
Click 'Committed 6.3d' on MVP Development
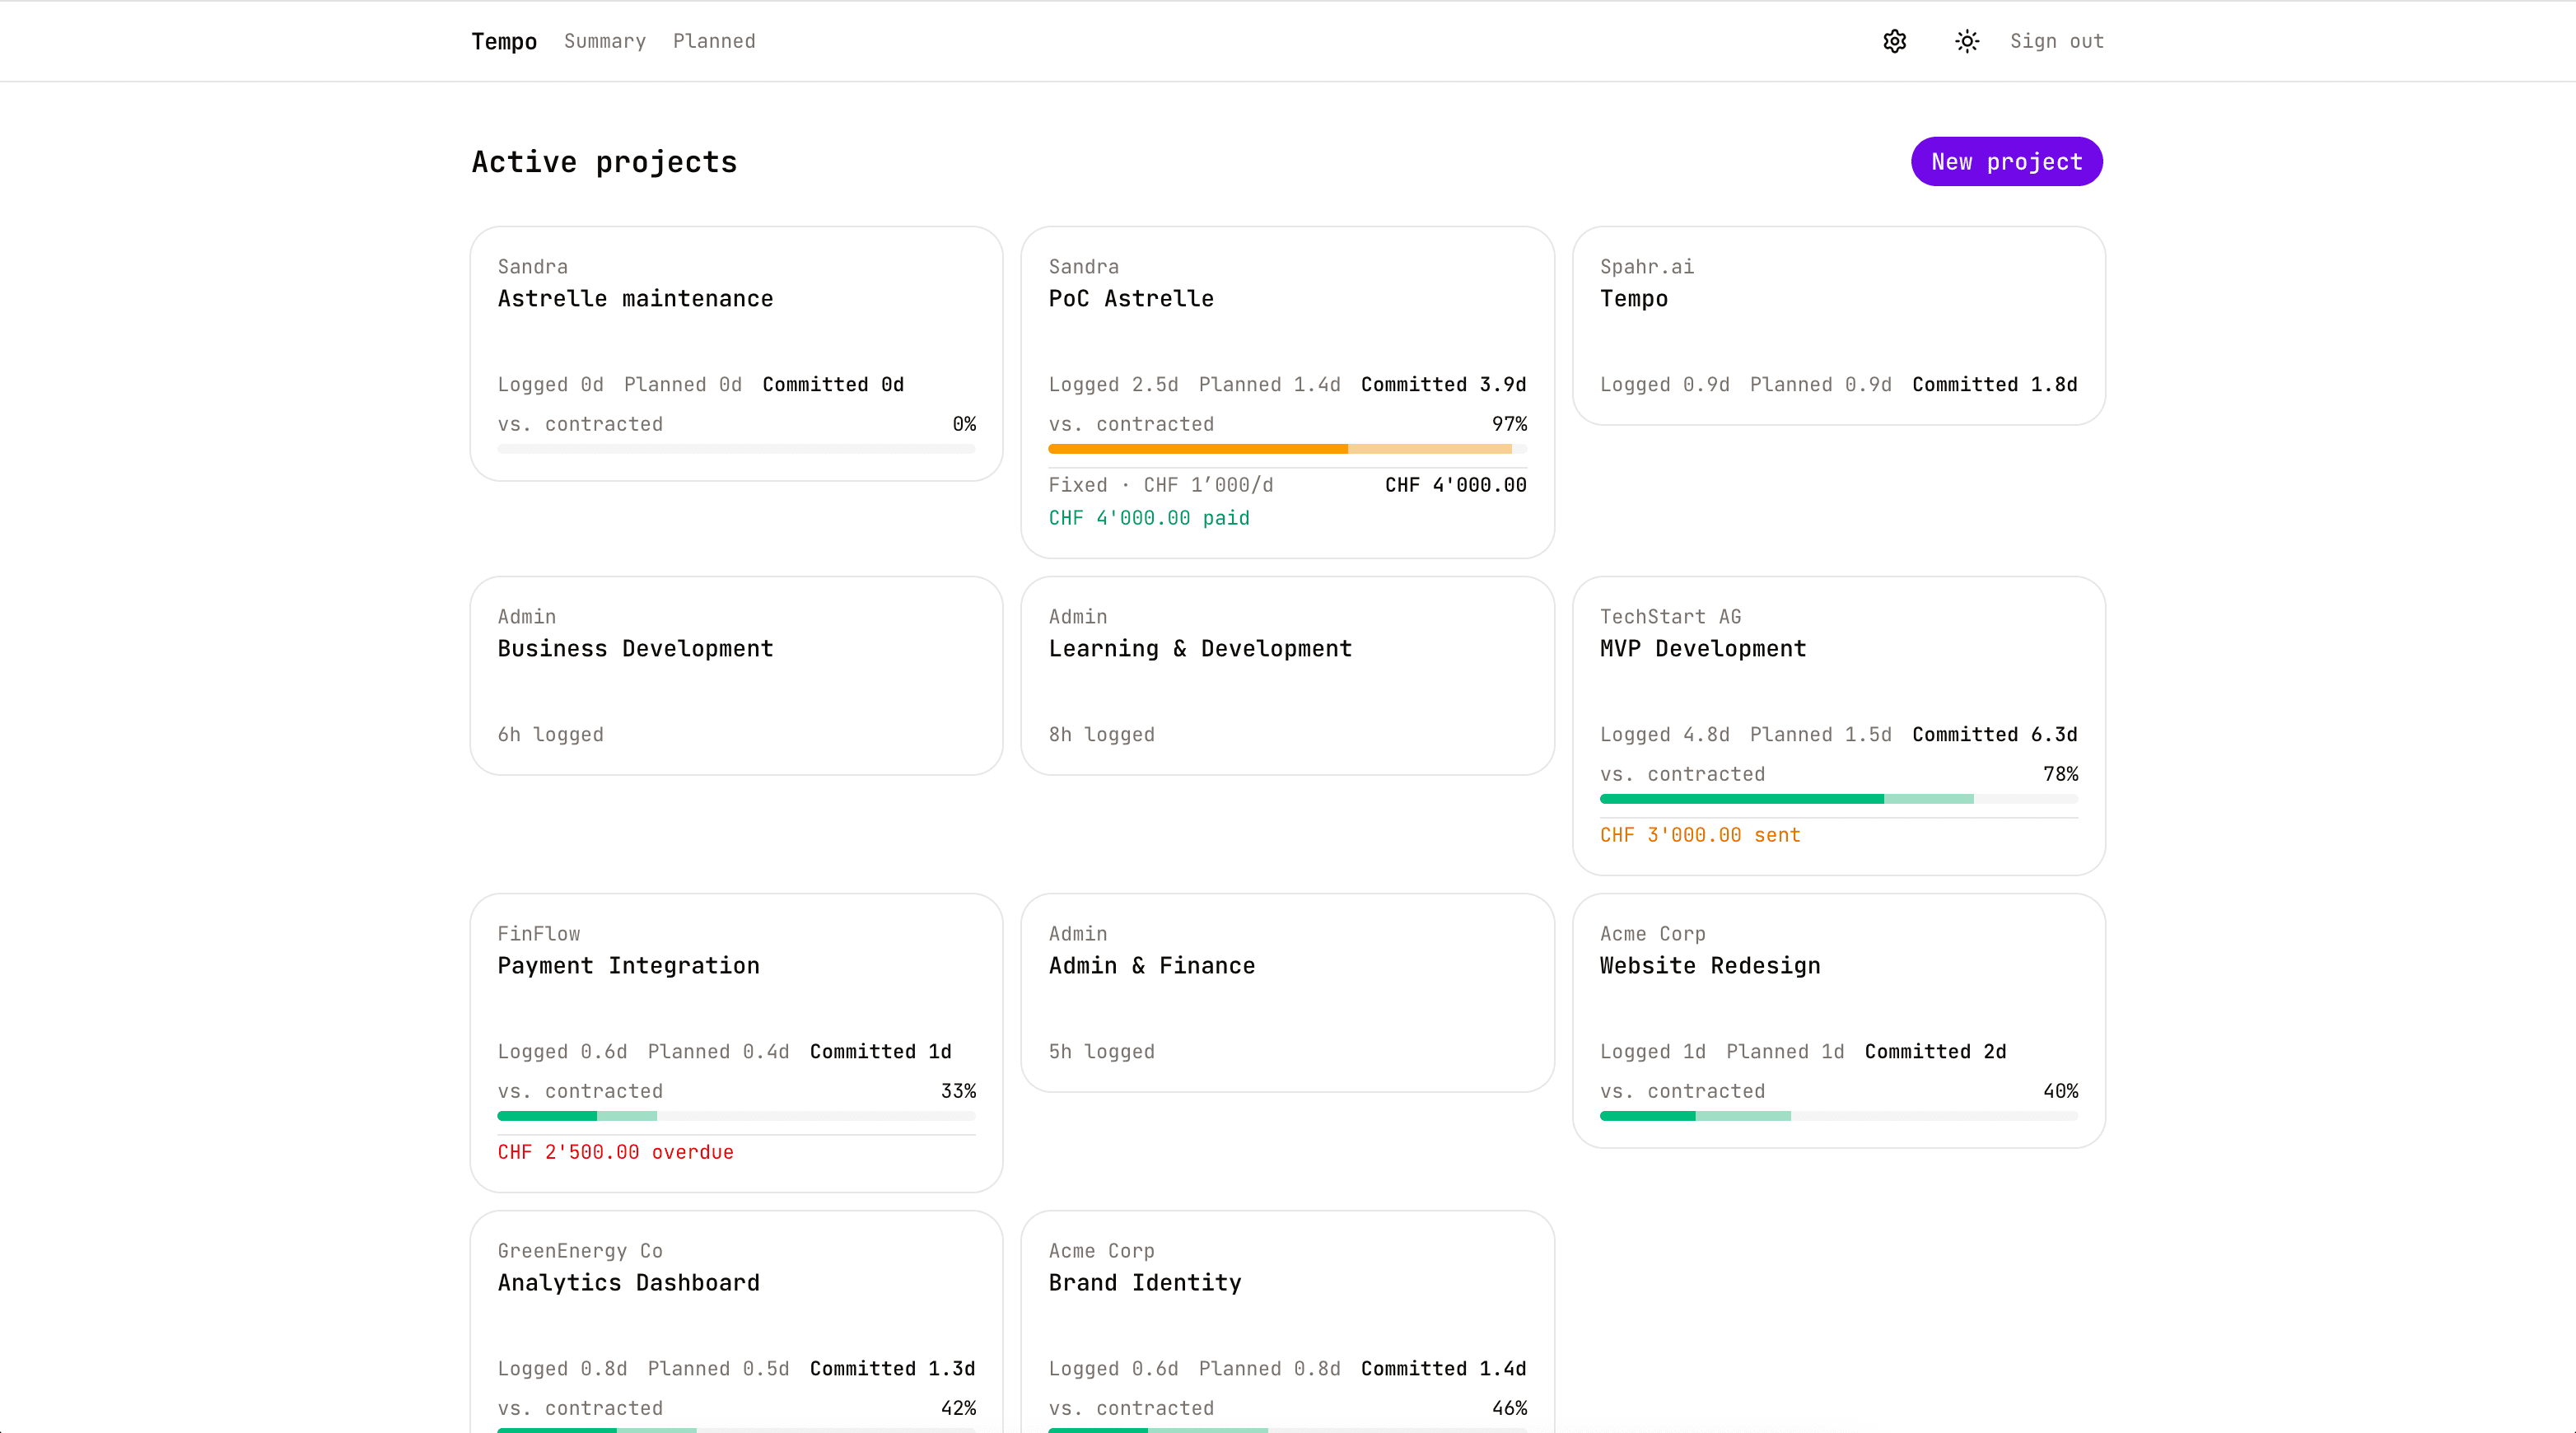coord(1994,735)
